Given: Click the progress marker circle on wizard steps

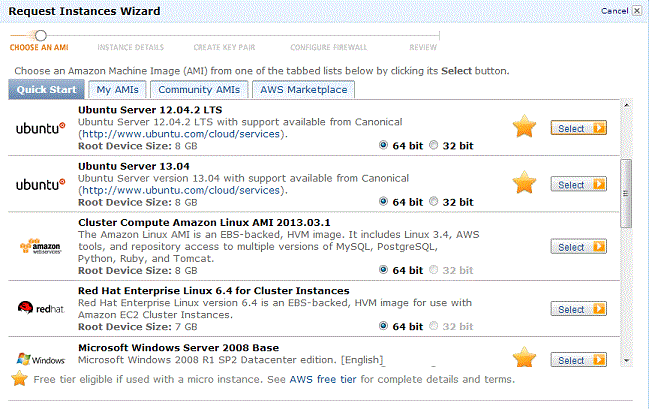Looking at the screenshot, I should [x=41, y=35].
